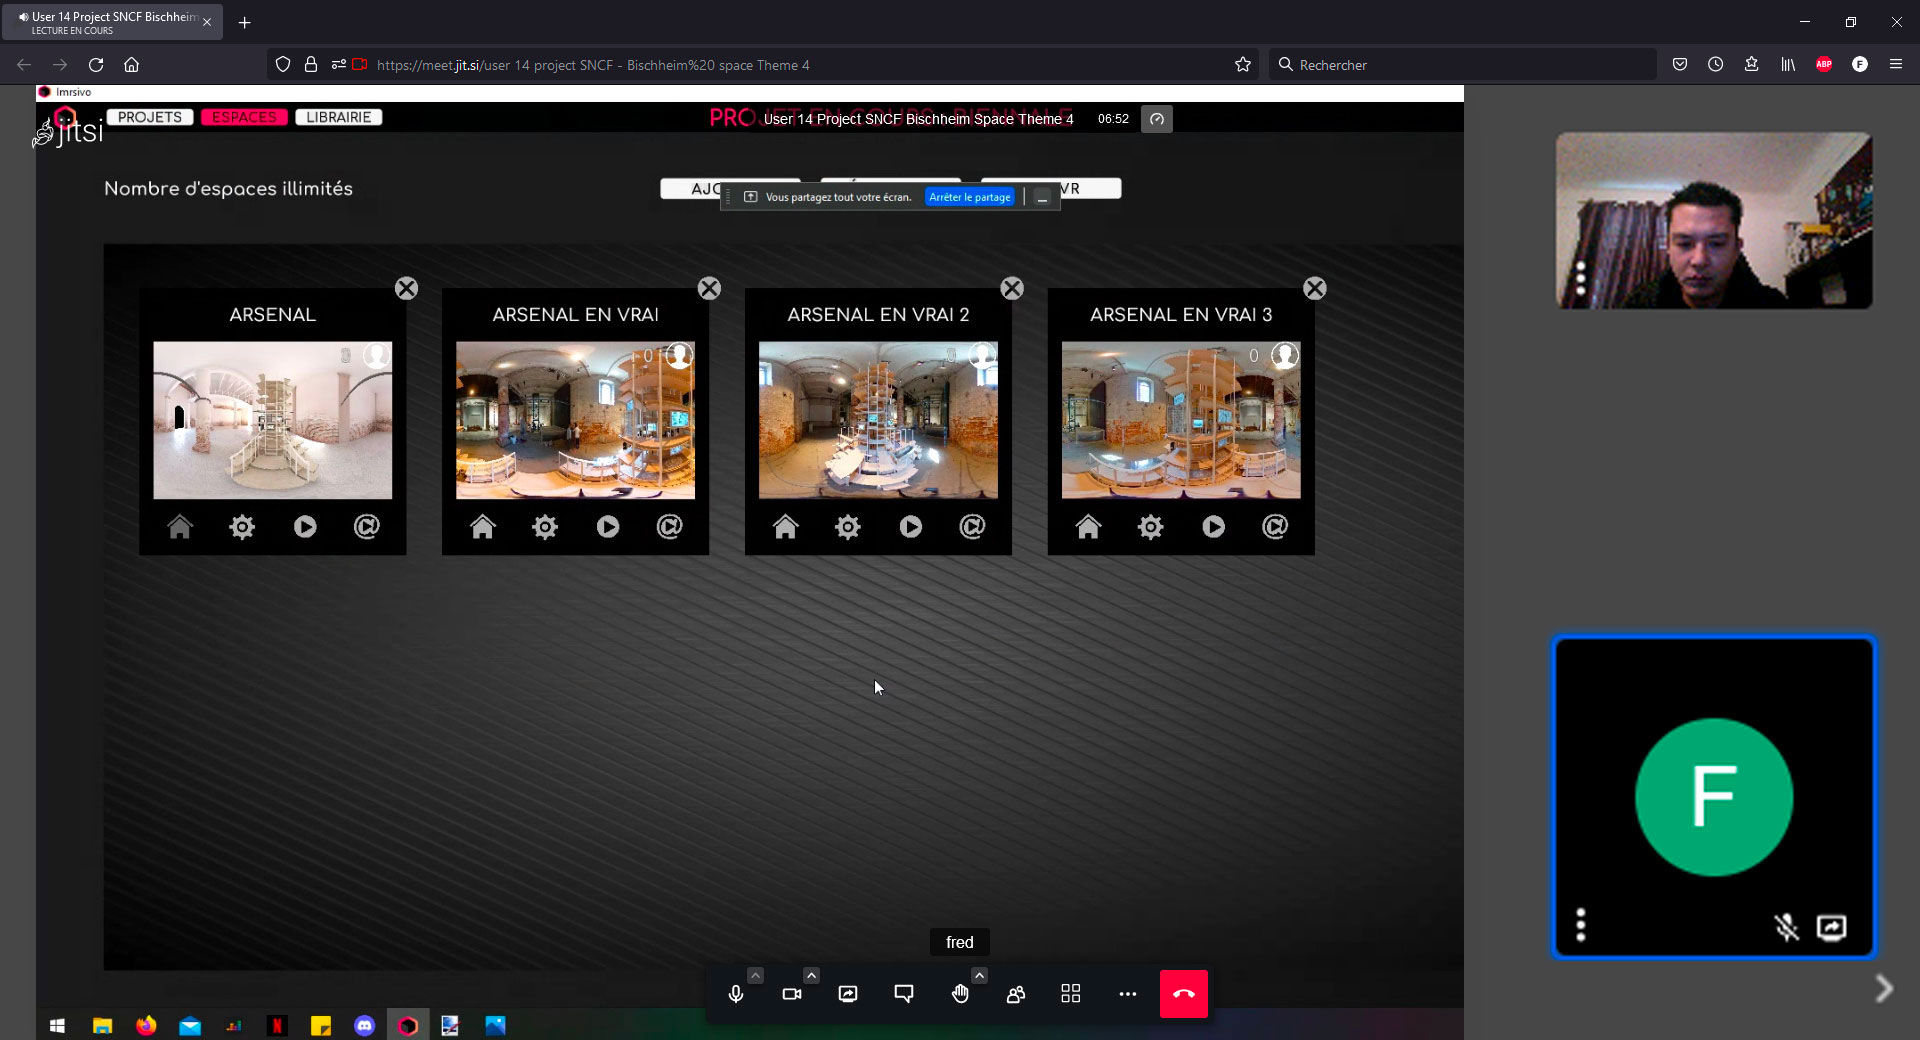
Task: Expand video settings arrow above camera
Action: click(x=812, y=975)
